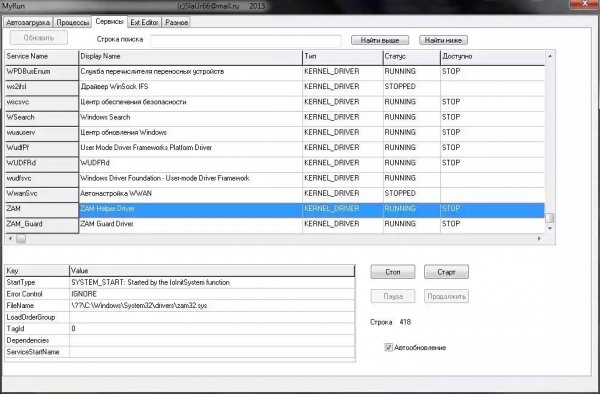
Task: Select the ServiceStartName property row
Action: click(180, 352)
